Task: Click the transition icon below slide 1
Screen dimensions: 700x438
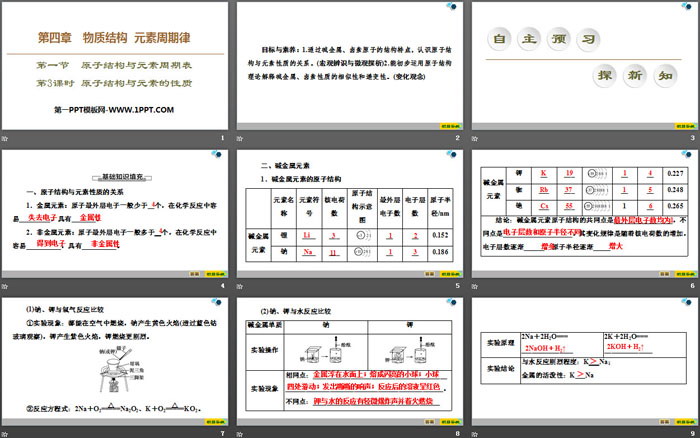Action: [x=5, y=137]
